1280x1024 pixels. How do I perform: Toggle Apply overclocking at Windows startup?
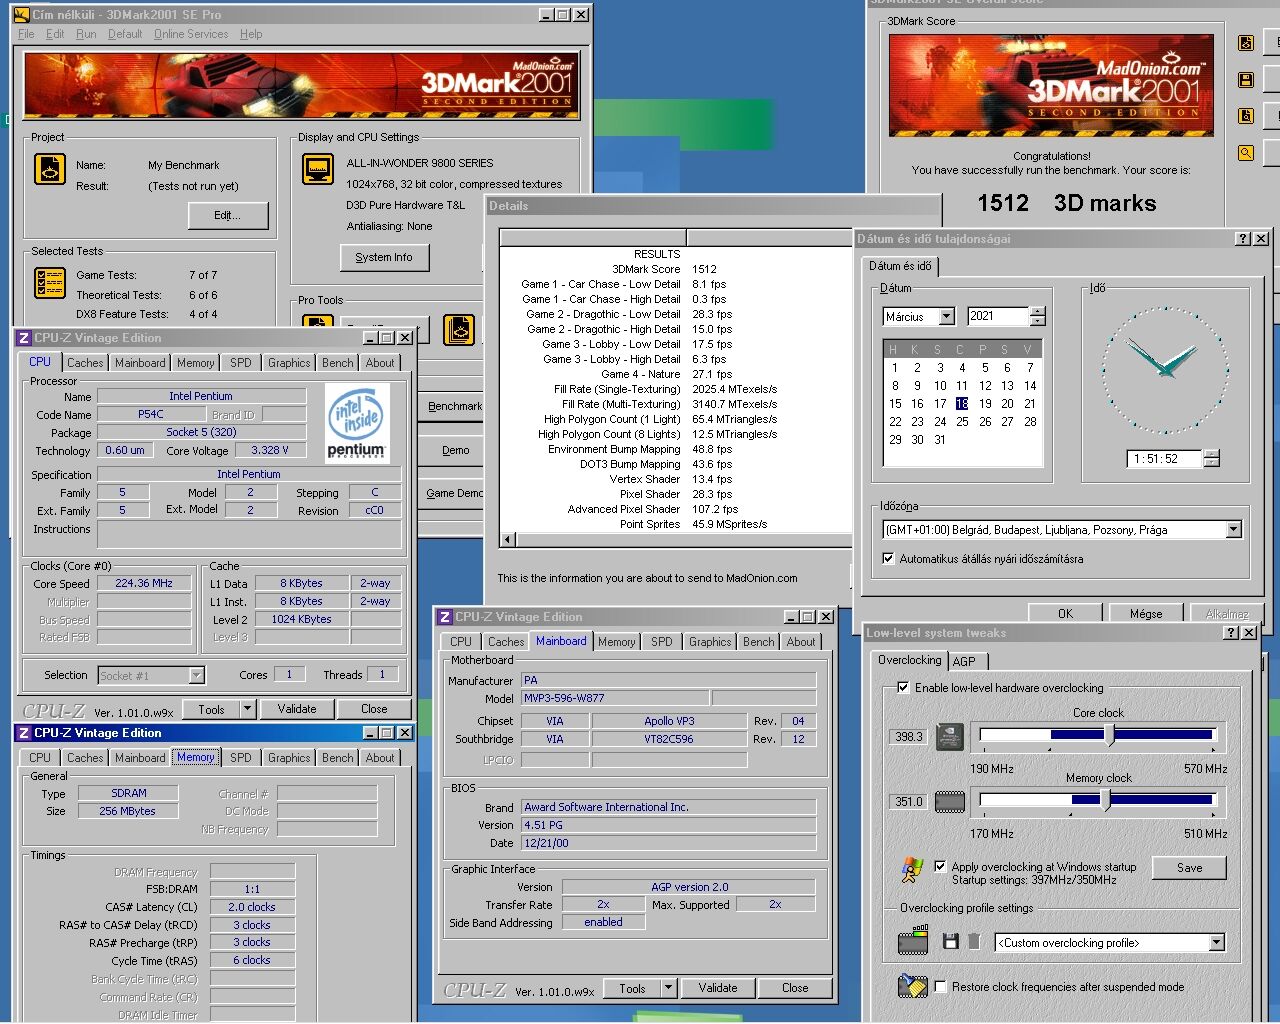click(940, 867)
